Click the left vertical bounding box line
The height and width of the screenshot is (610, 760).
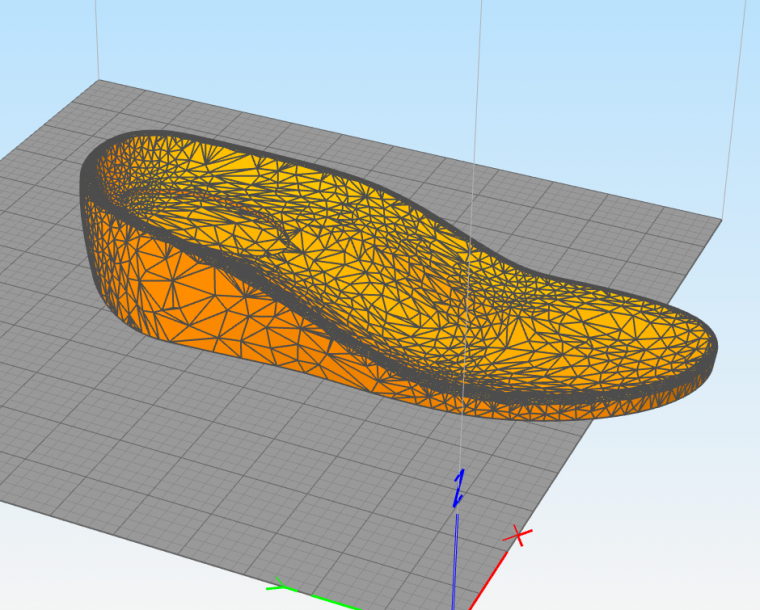[x=98, y=40]
